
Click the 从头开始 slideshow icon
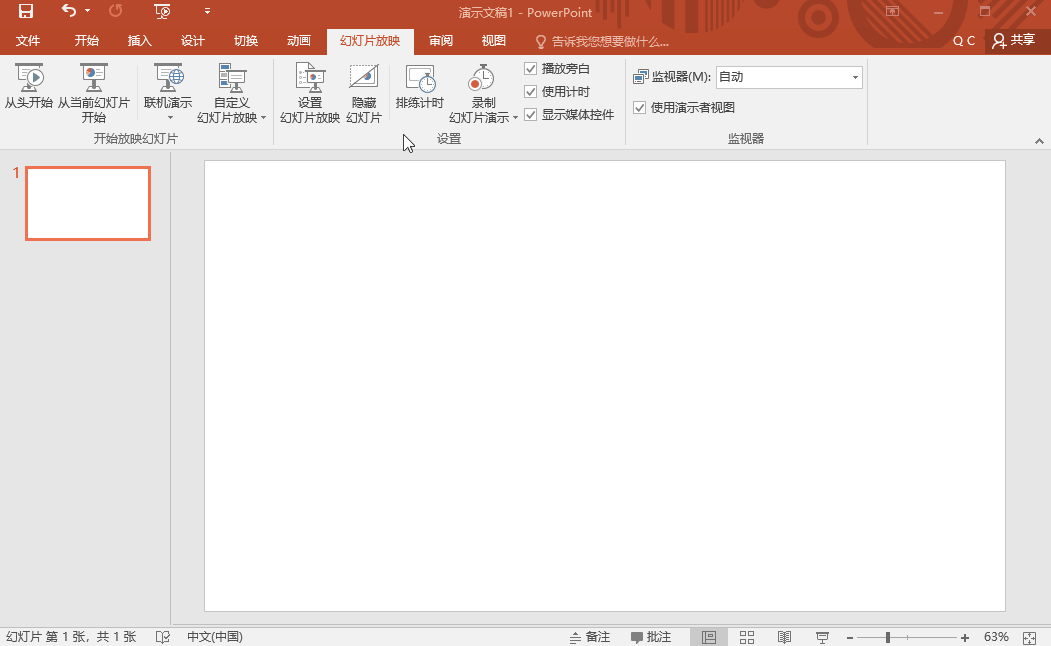pos(29,79)
